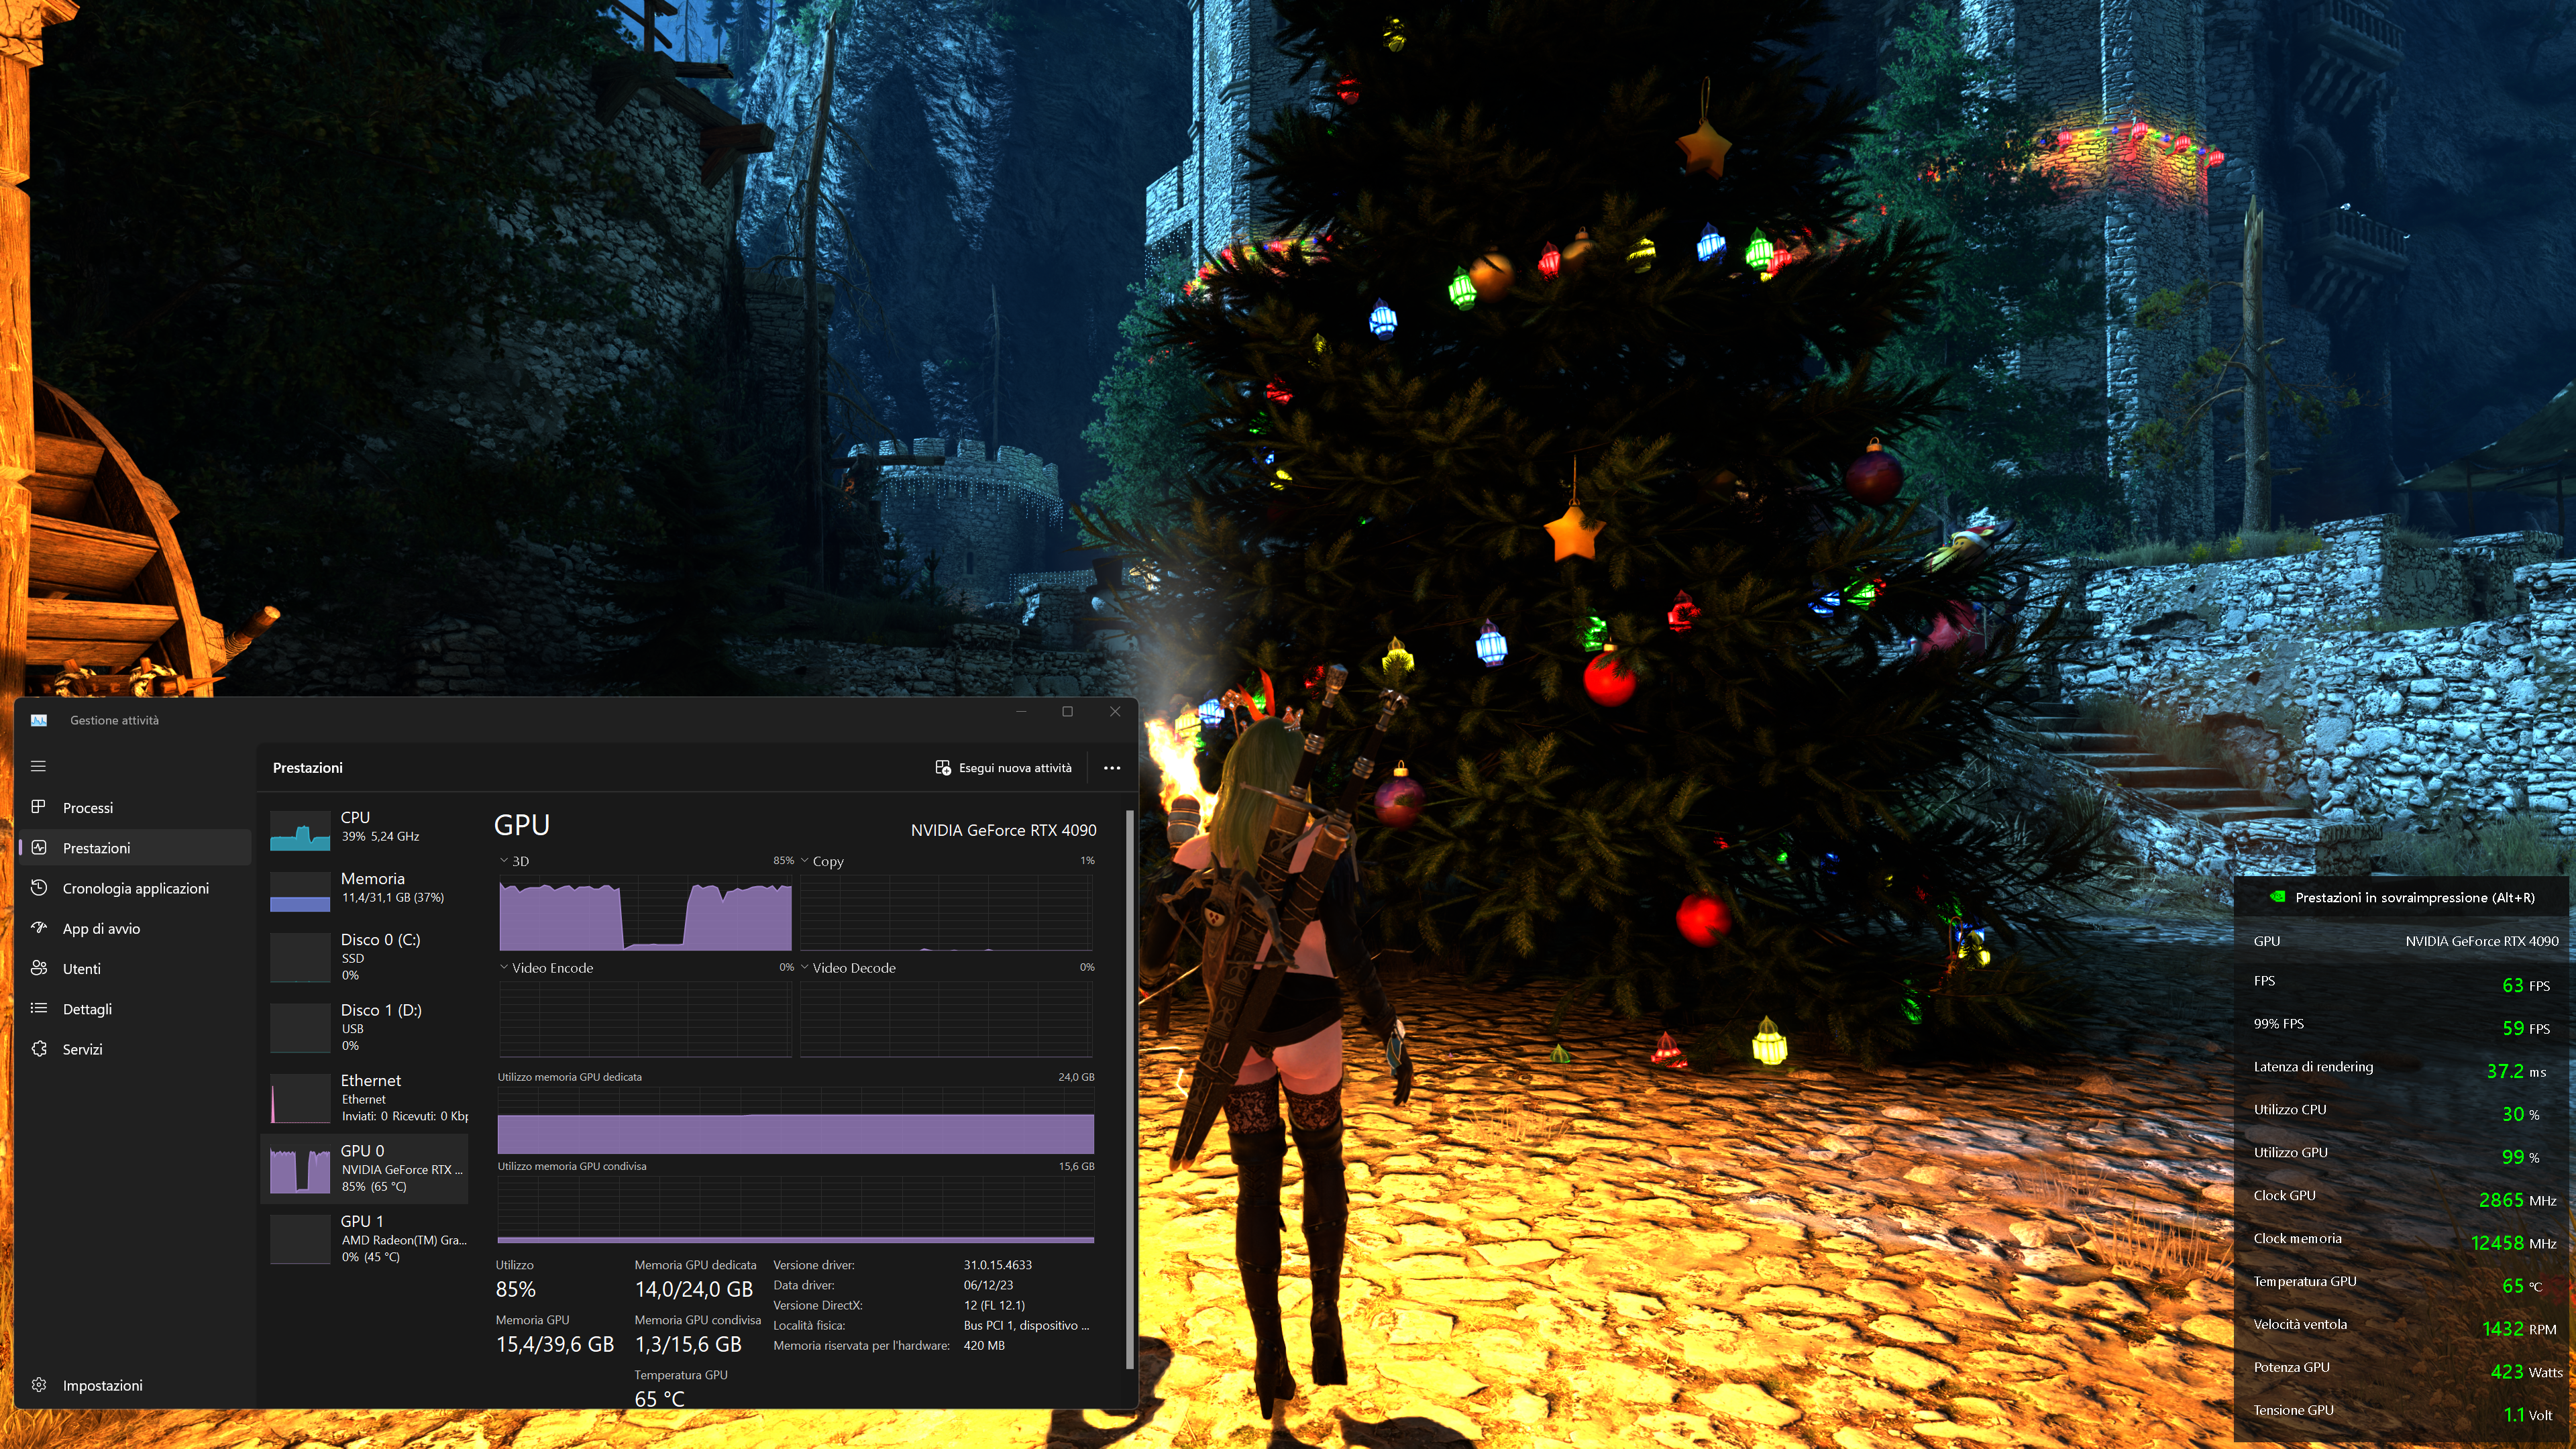Click the DirectX version 12 (FL 12.1)
Viewport: 2576px width, 1449px height.
click(x=994, y=1305)
